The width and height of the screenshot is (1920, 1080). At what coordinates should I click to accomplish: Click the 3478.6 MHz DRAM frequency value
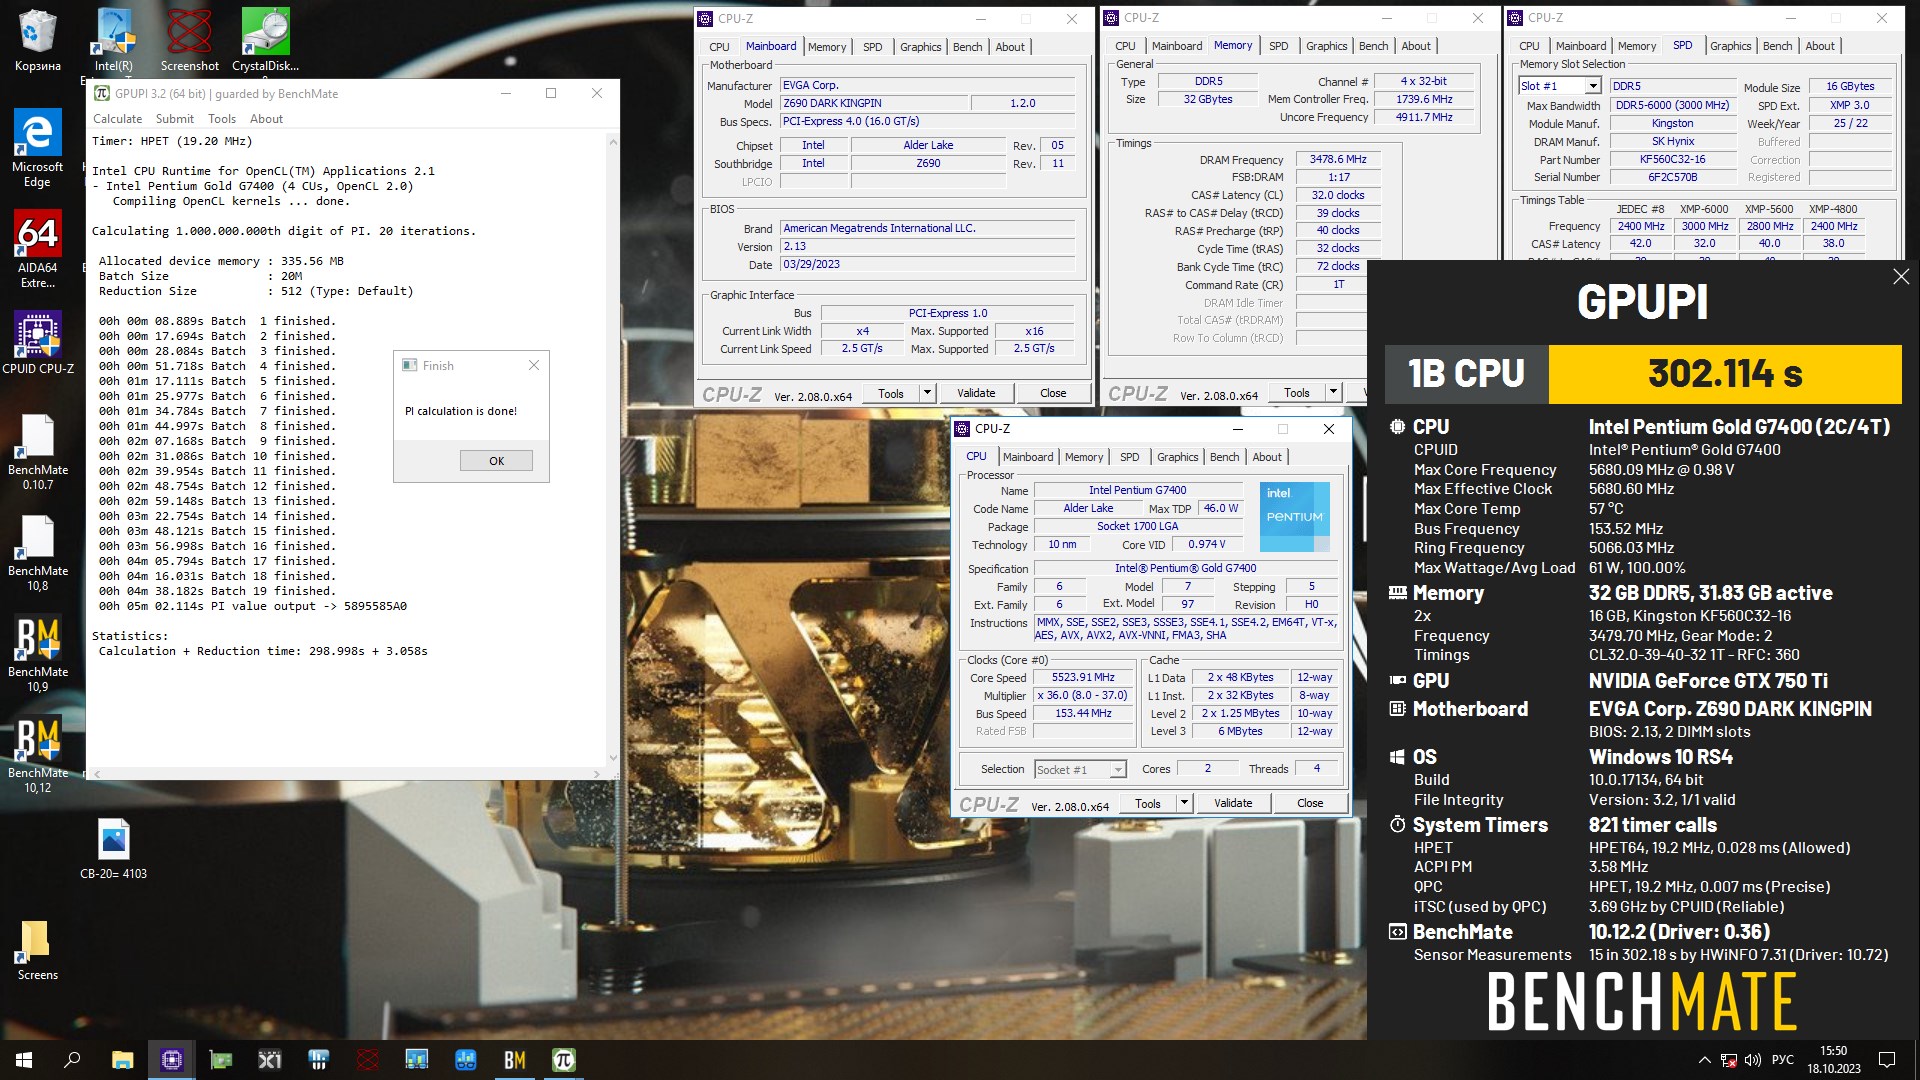point(1338,159)
